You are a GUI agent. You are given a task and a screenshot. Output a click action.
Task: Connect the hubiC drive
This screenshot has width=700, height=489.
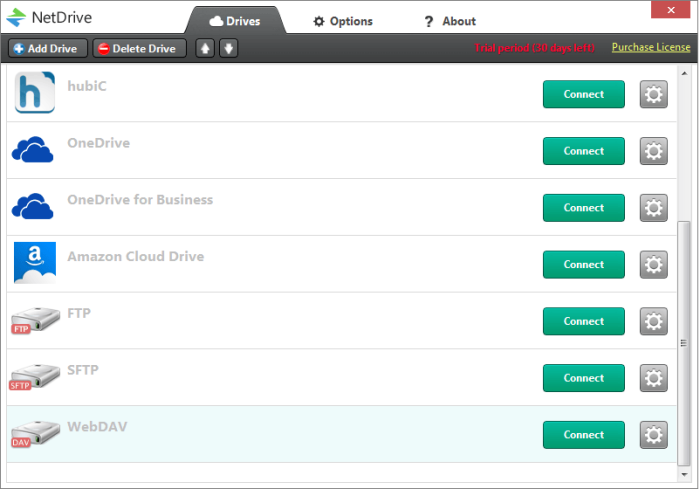coord(584,94)
